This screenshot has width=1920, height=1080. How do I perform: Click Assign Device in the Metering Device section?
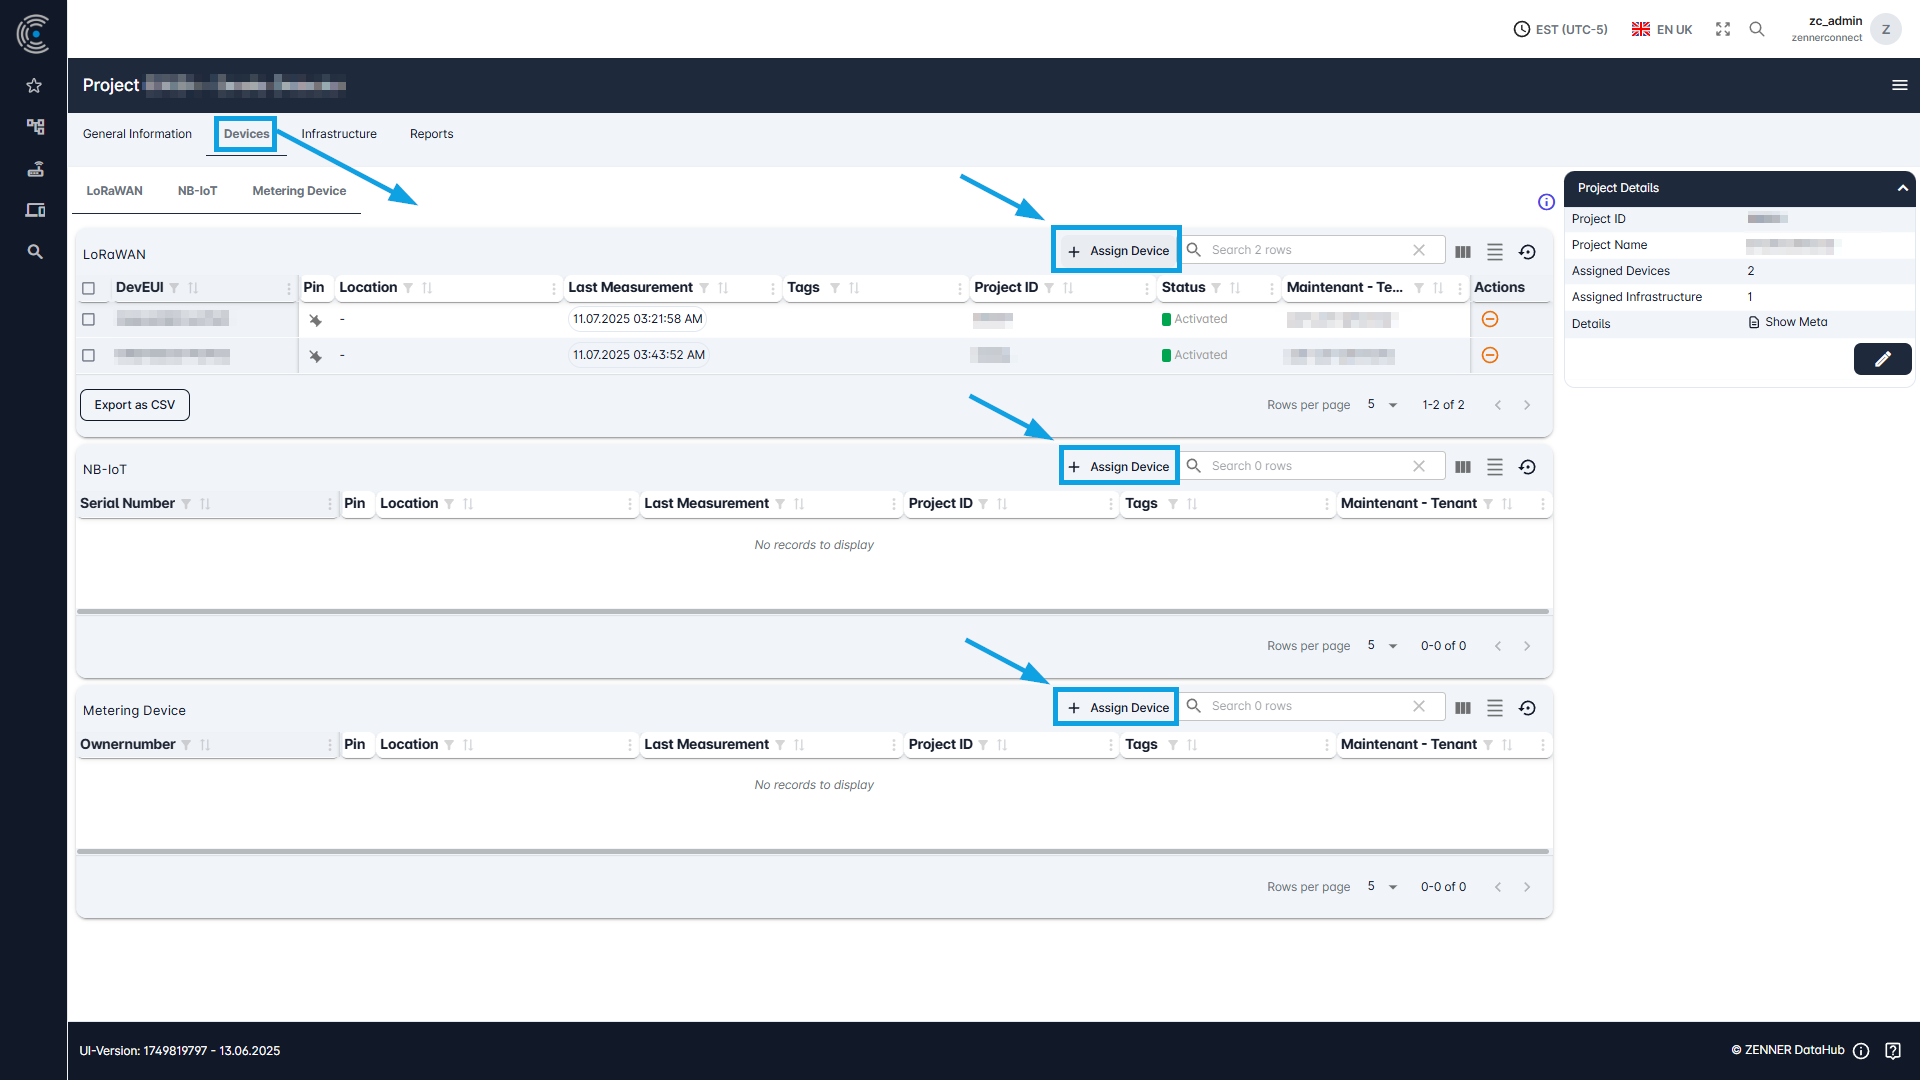tap(1115, 707)
